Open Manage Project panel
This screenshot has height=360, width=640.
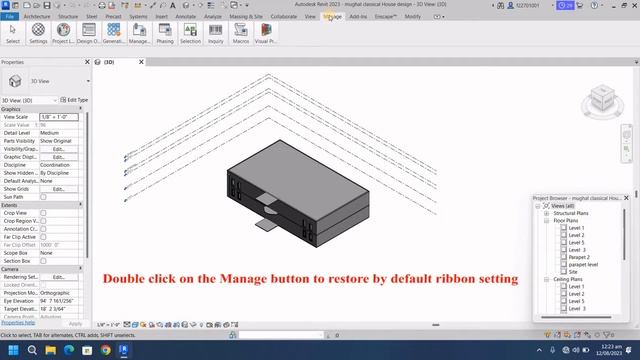(139, 33)
